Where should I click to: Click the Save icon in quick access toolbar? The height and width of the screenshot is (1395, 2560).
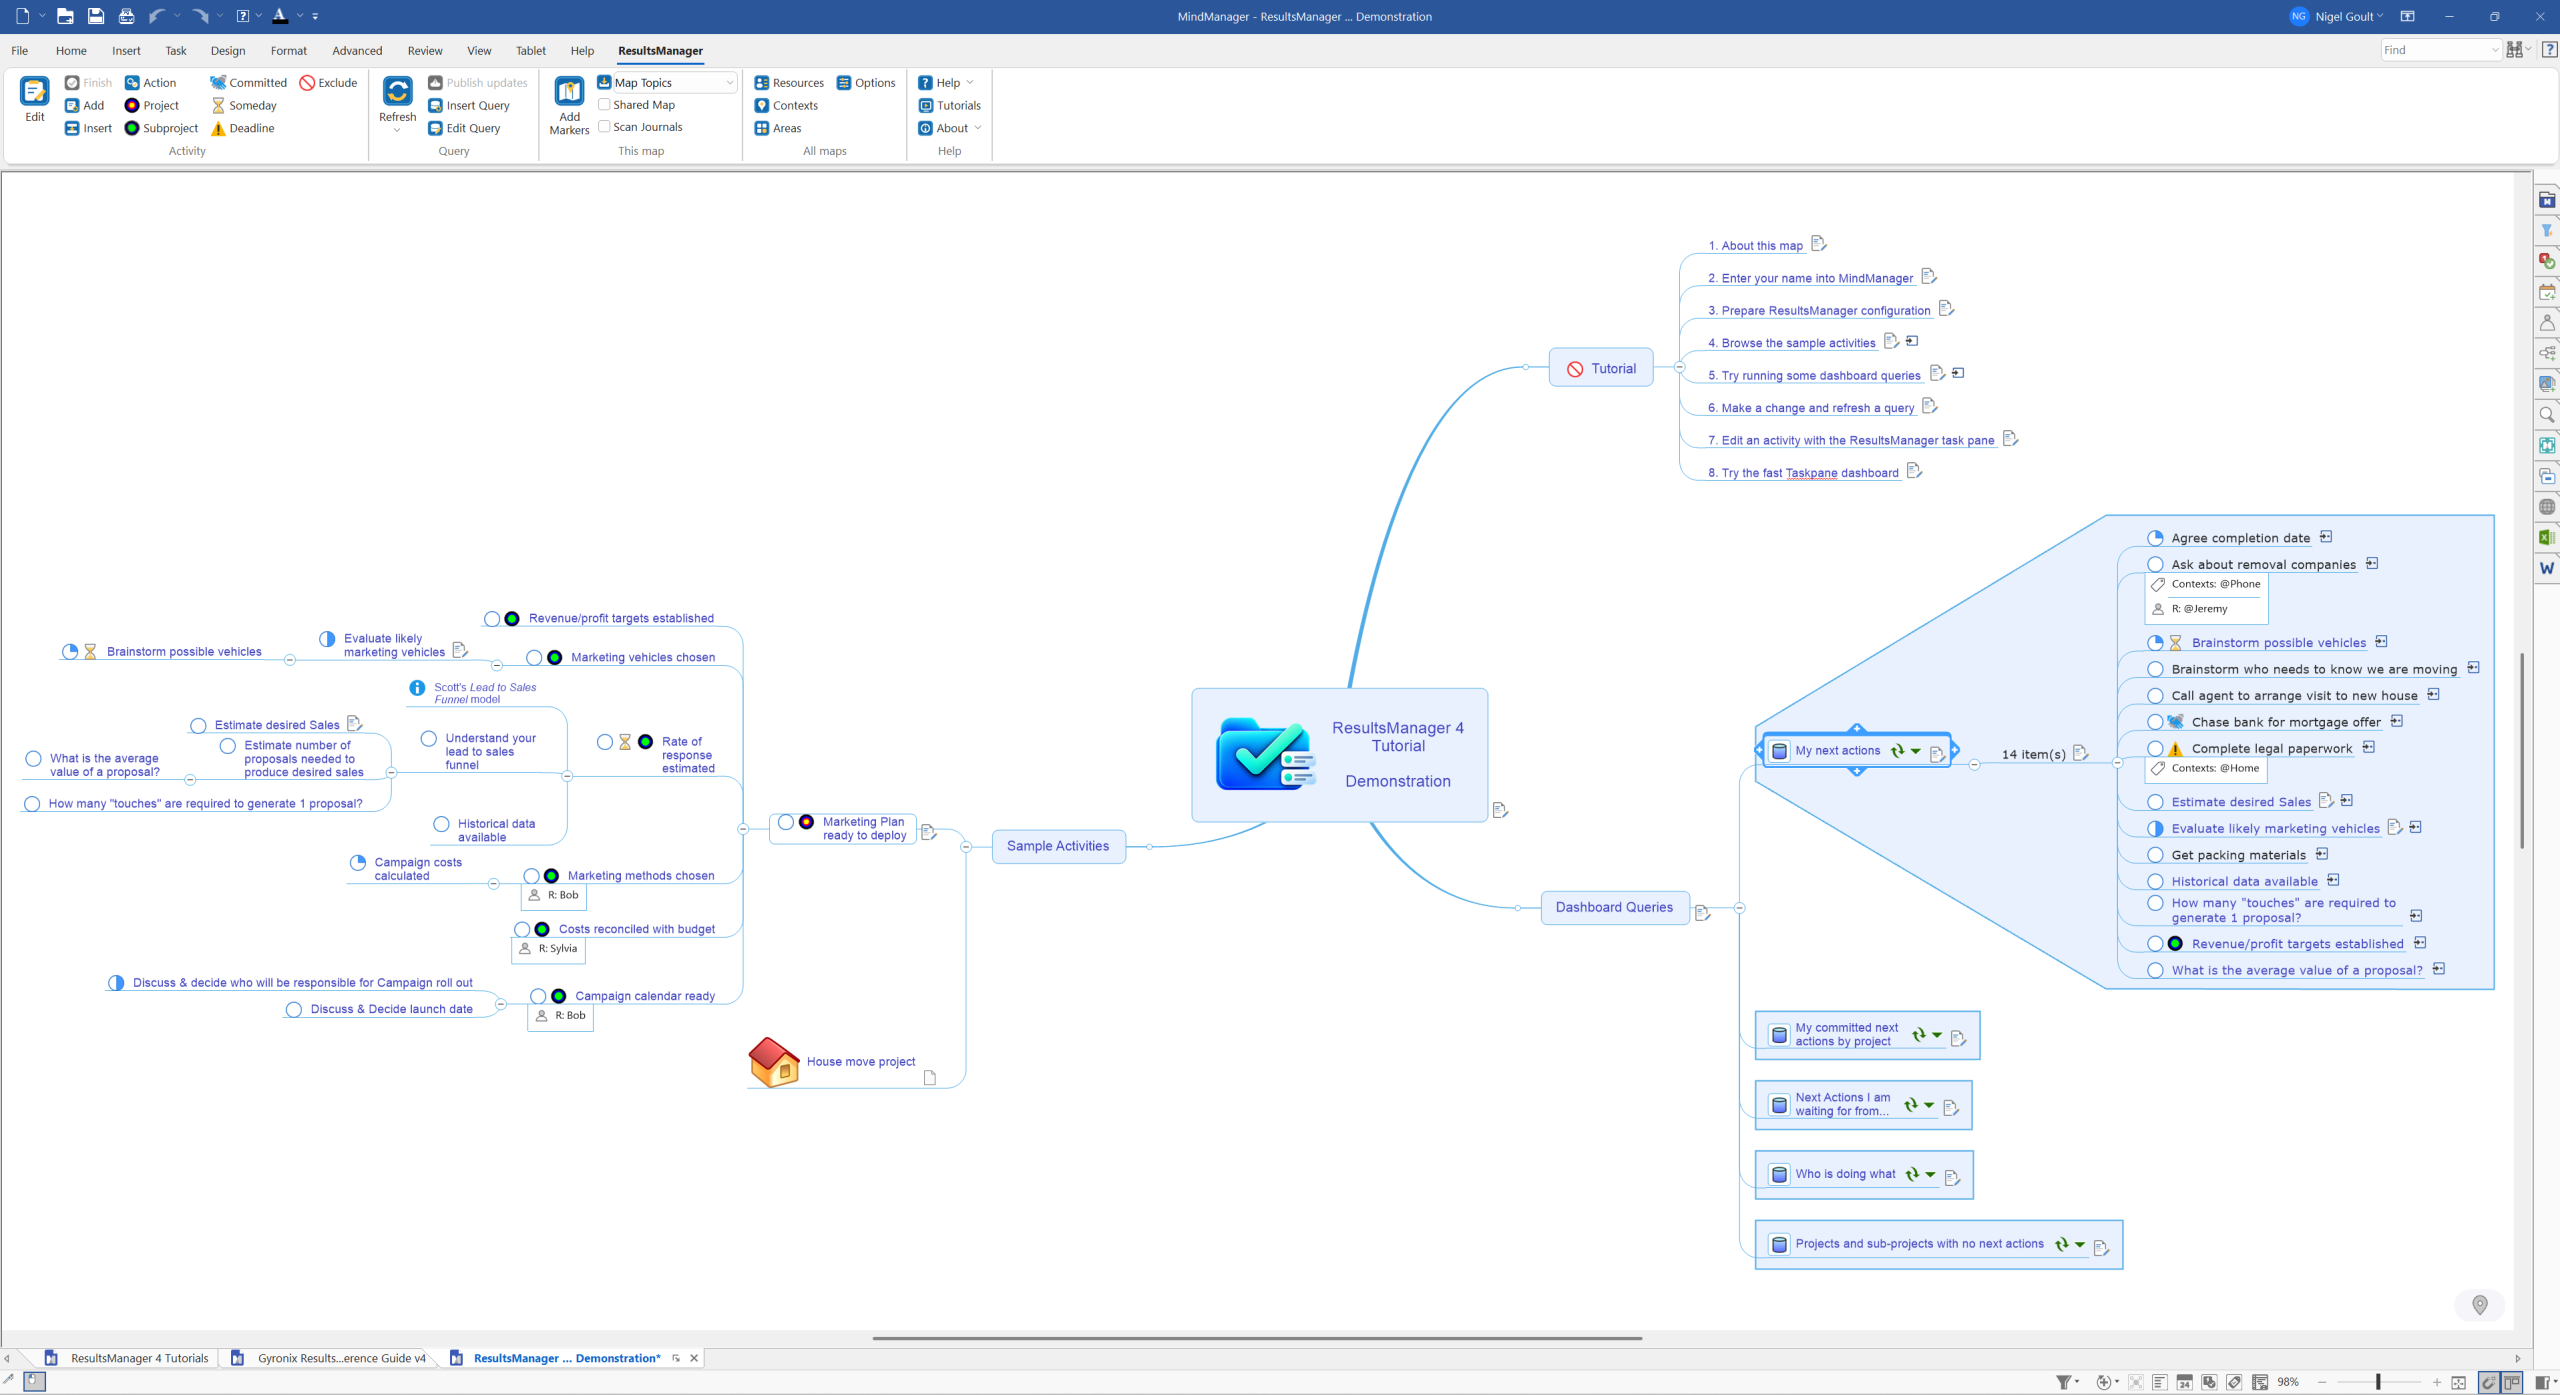click(96, 16)
